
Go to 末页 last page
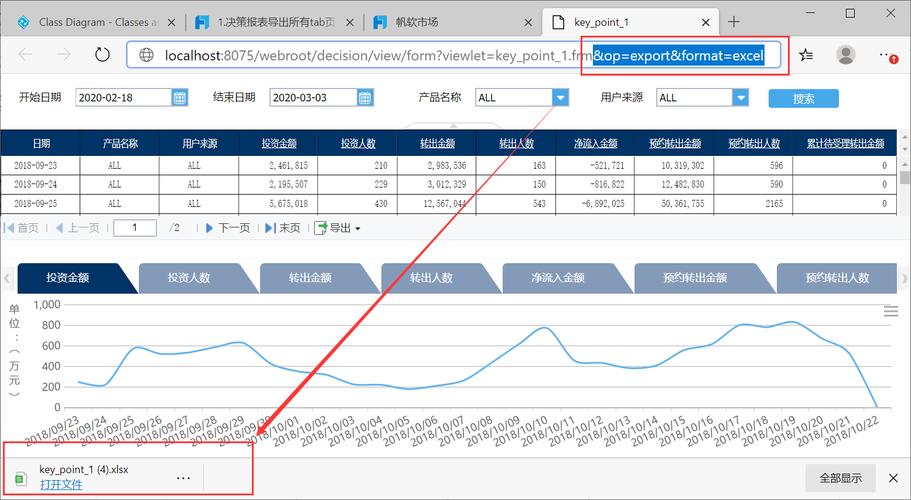(x=282, y=228)
